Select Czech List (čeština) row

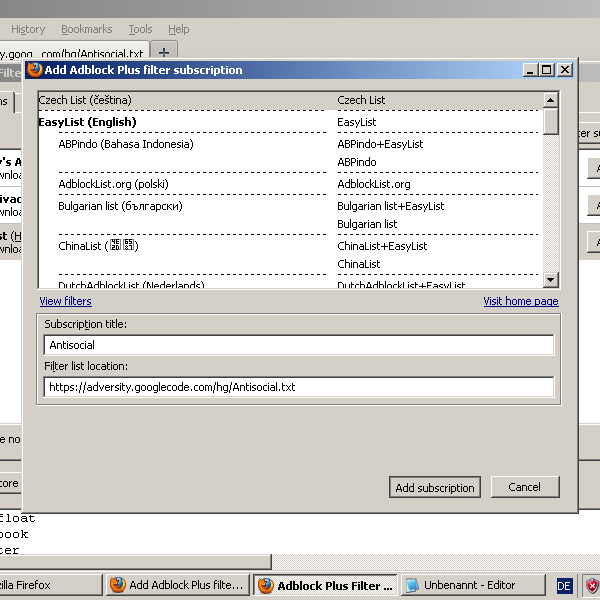[x=291, y=100]
